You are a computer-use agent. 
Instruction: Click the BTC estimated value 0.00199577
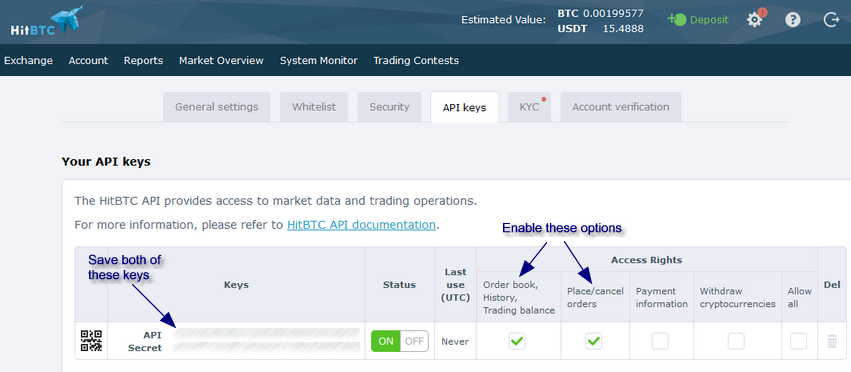(x=613, y=14)
